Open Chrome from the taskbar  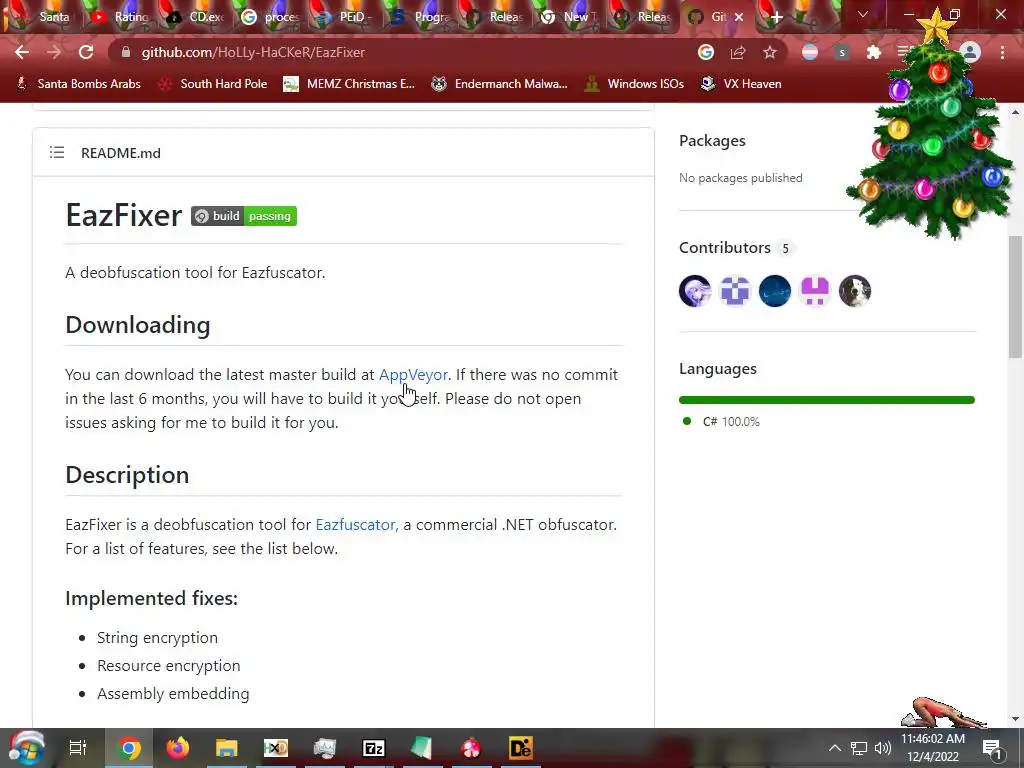point(129,748)
